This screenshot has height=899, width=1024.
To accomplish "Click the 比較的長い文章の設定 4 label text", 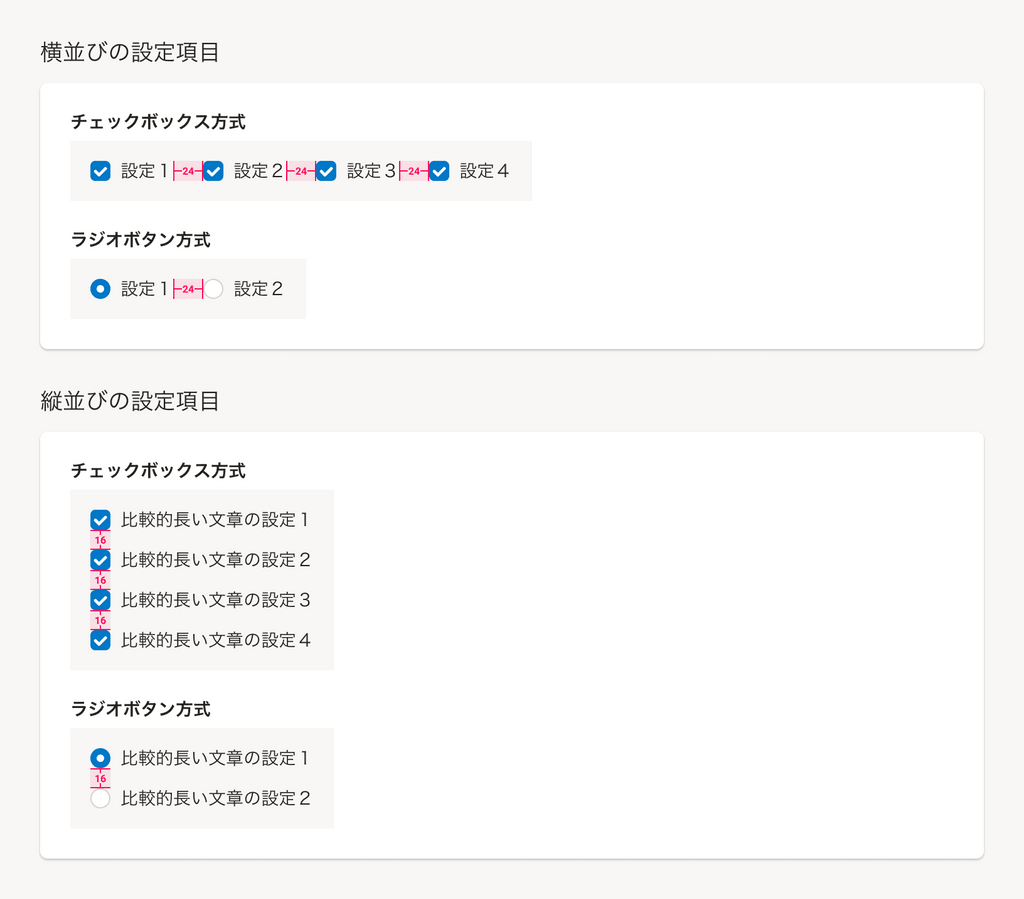I will pos(215,640).
